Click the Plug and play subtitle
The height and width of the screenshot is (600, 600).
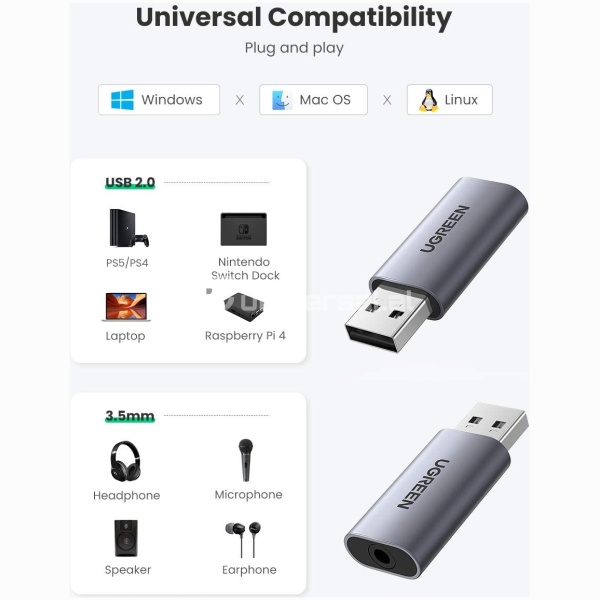294,48
